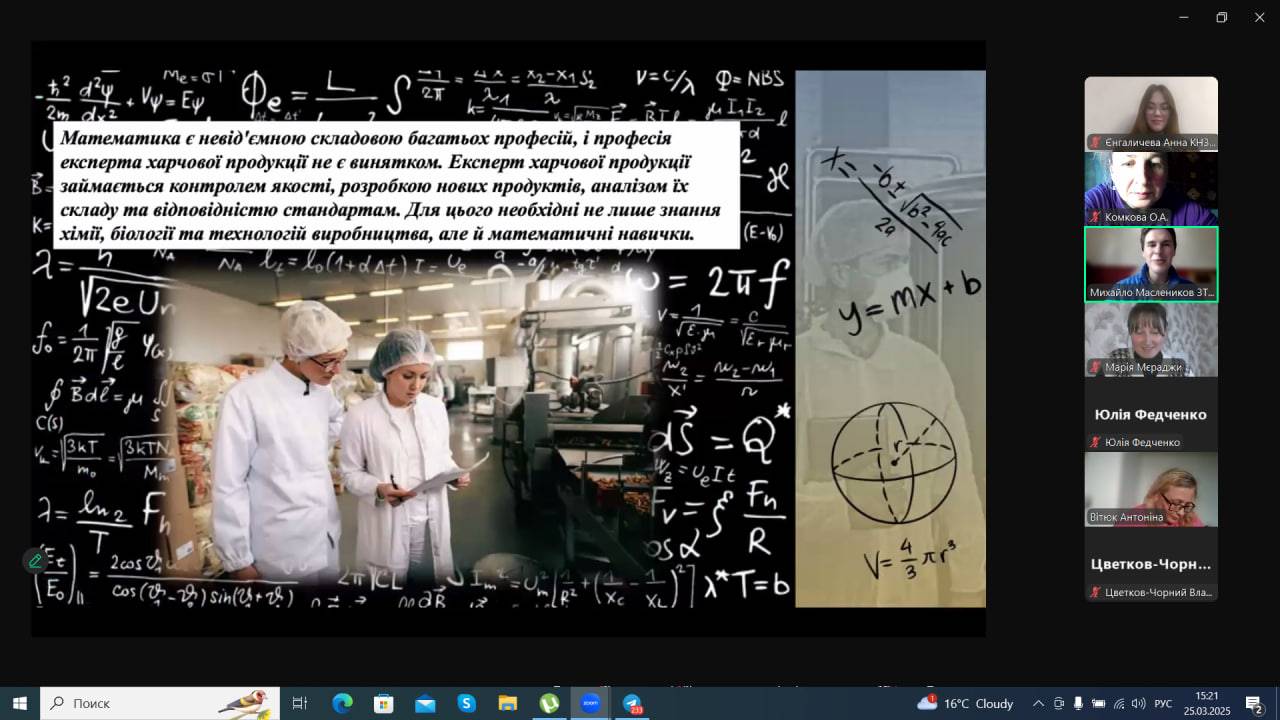Select Комкова О.А. video thumbnail
This screenshot has height=720, width=1280.
click(1151, 188)
